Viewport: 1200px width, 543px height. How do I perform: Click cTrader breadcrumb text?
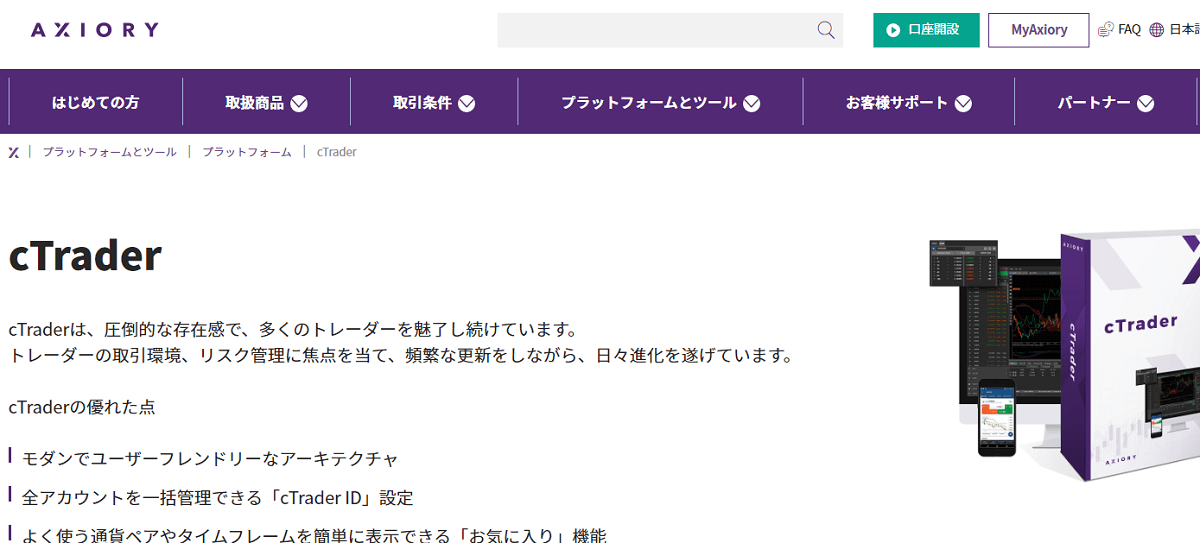click(337, 152)
